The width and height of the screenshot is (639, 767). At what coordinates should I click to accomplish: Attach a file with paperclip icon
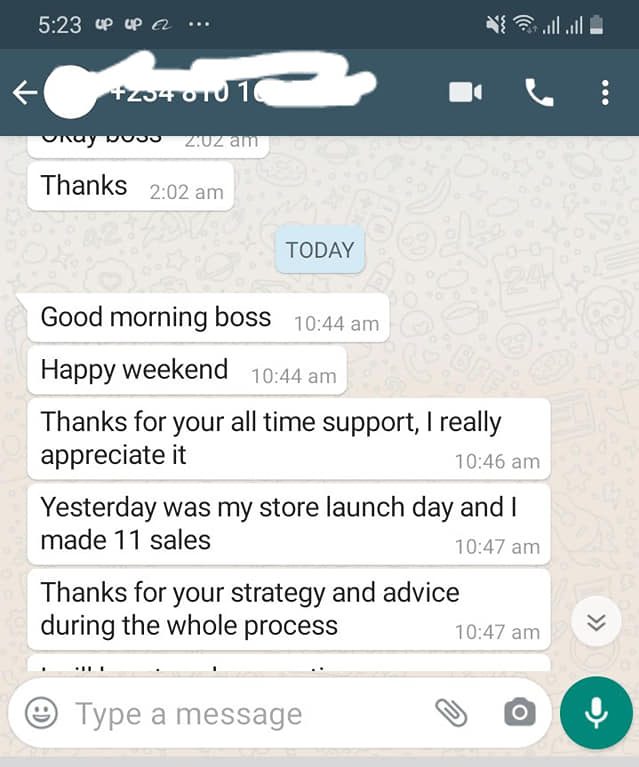click(x=451, y=712)
